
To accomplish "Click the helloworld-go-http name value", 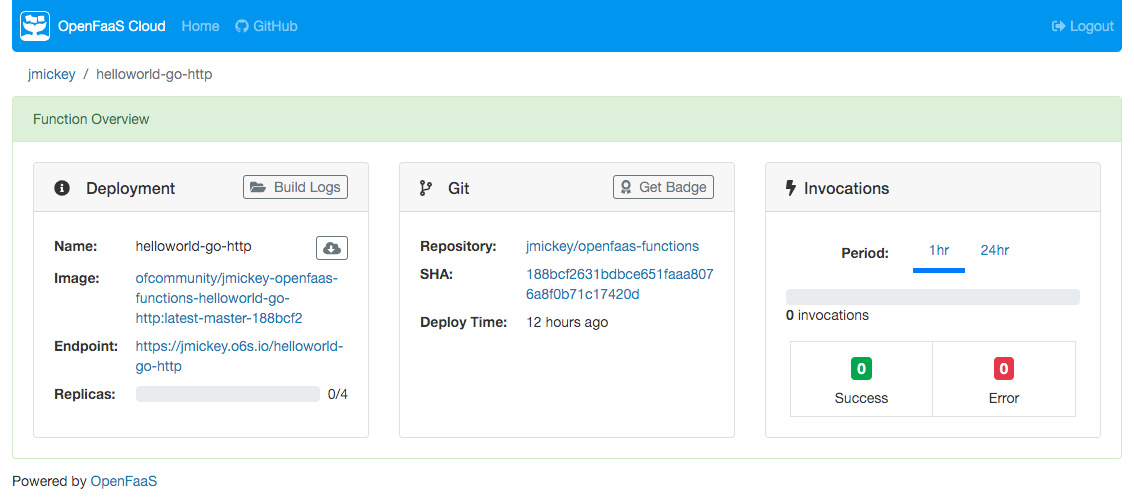I will click(193, 246).
